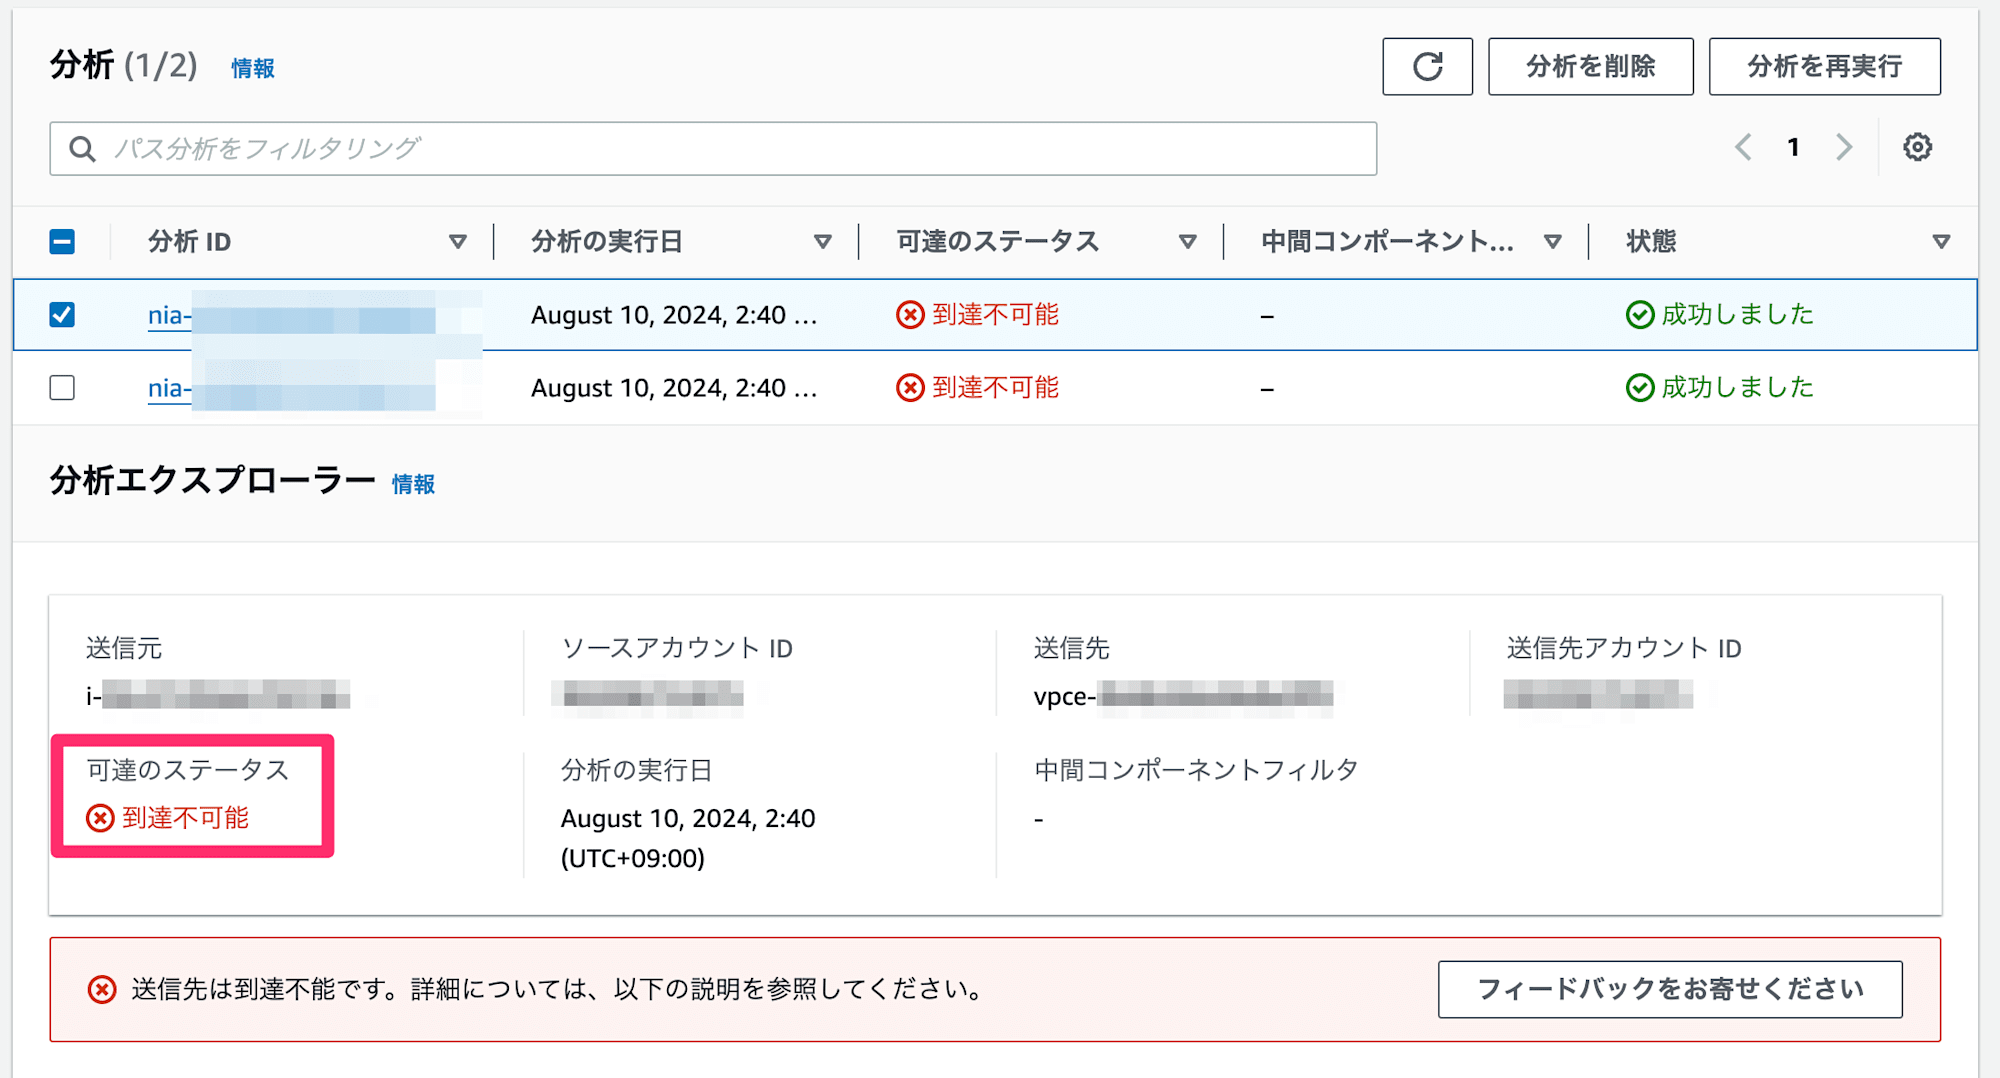Check the second analysis row checkbox
Viewport: 2000px width, 1078px height.
(x=62, y=387)
